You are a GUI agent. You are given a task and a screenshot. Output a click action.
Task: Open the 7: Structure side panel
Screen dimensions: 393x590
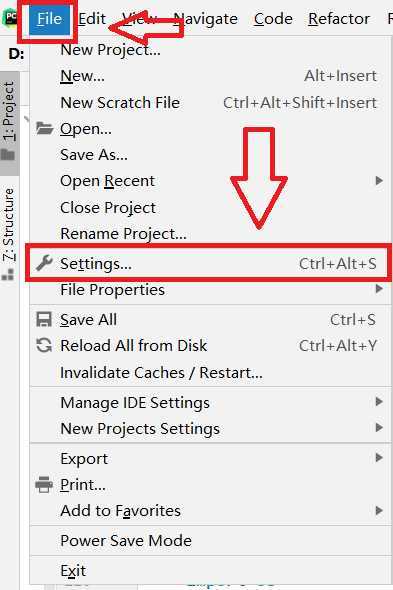9,233
